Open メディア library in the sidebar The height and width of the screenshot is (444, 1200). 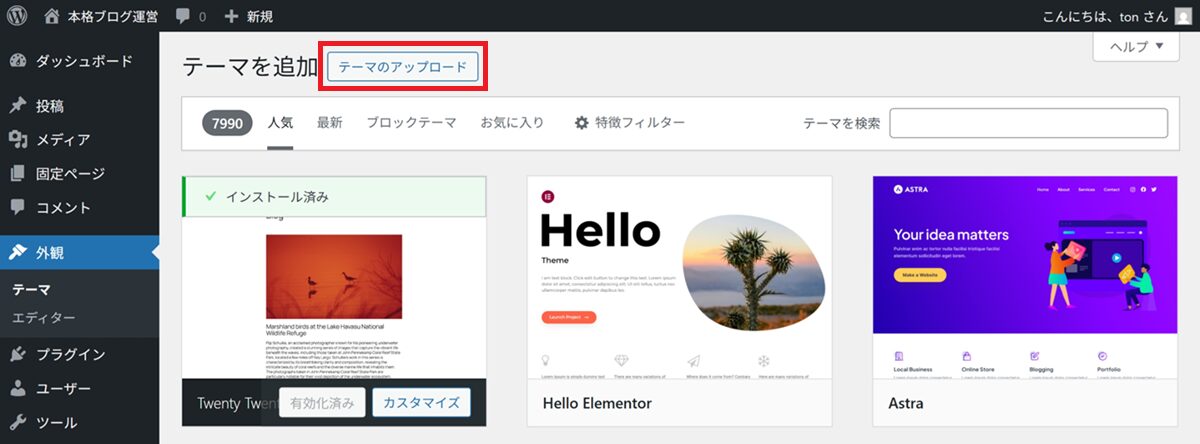point(62,140)
